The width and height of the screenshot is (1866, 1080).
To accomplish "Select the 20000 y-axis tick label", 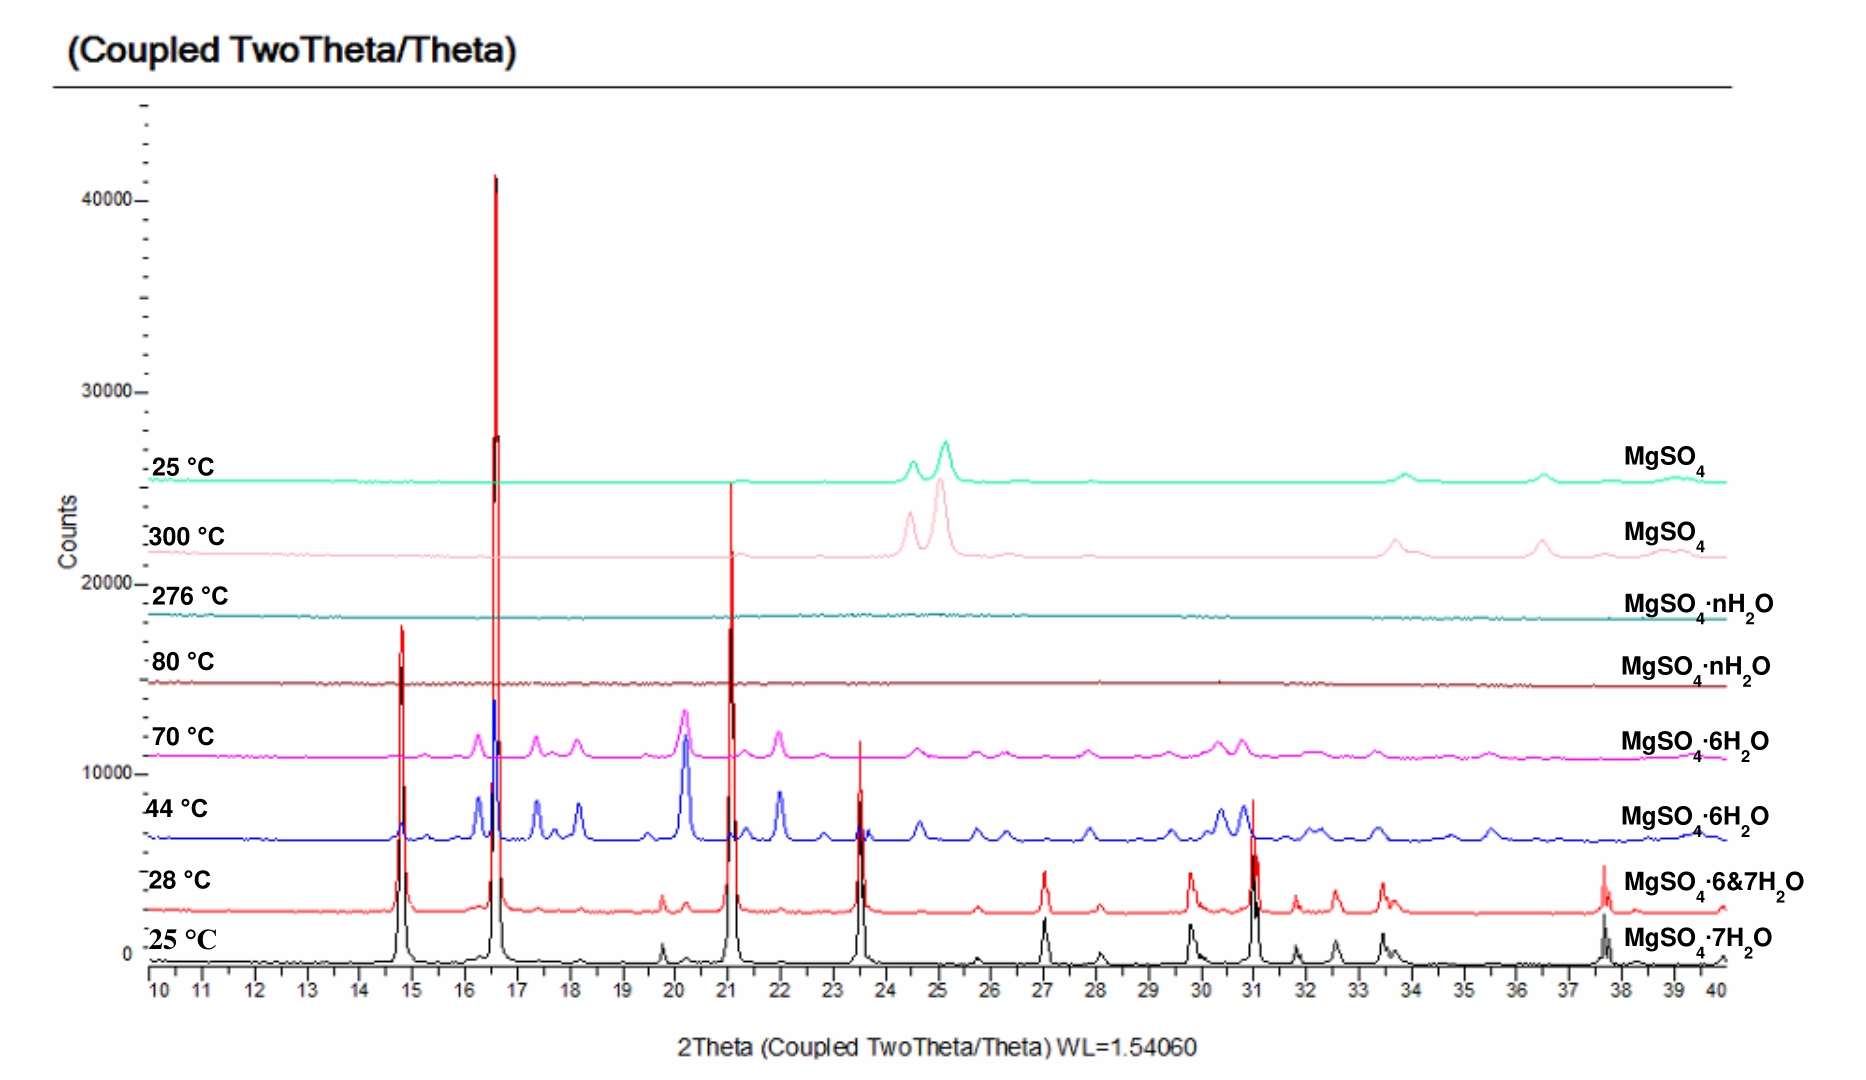I will tap(106, 583).
